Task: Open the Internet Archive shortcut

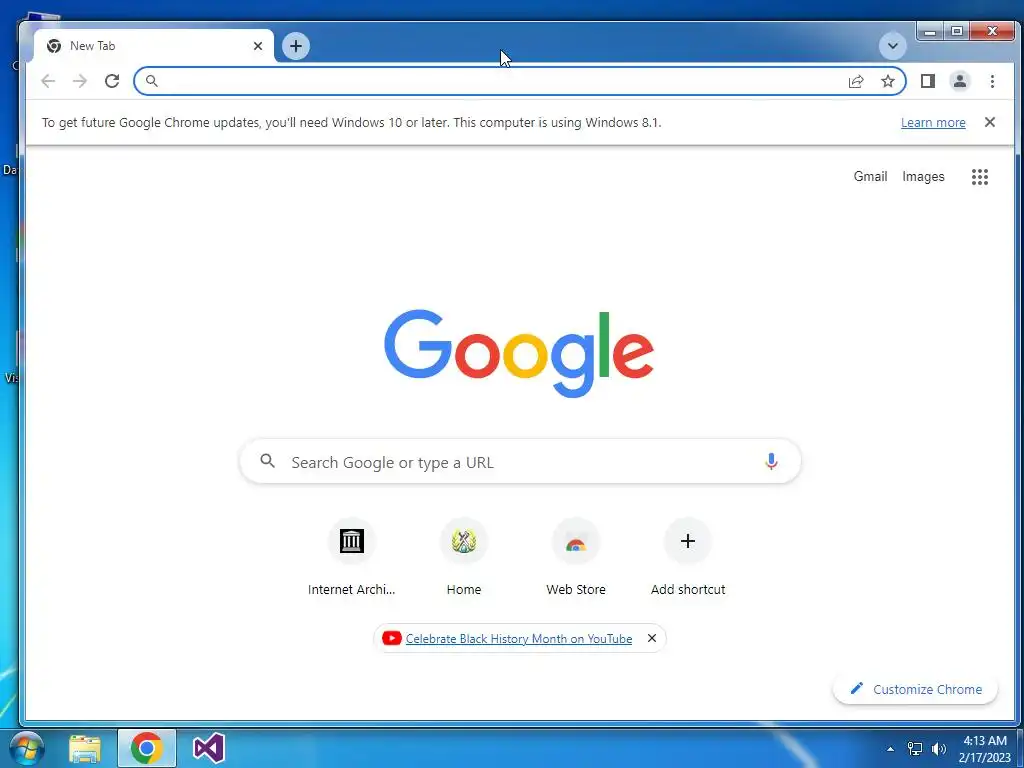Action: click(351, 558)
